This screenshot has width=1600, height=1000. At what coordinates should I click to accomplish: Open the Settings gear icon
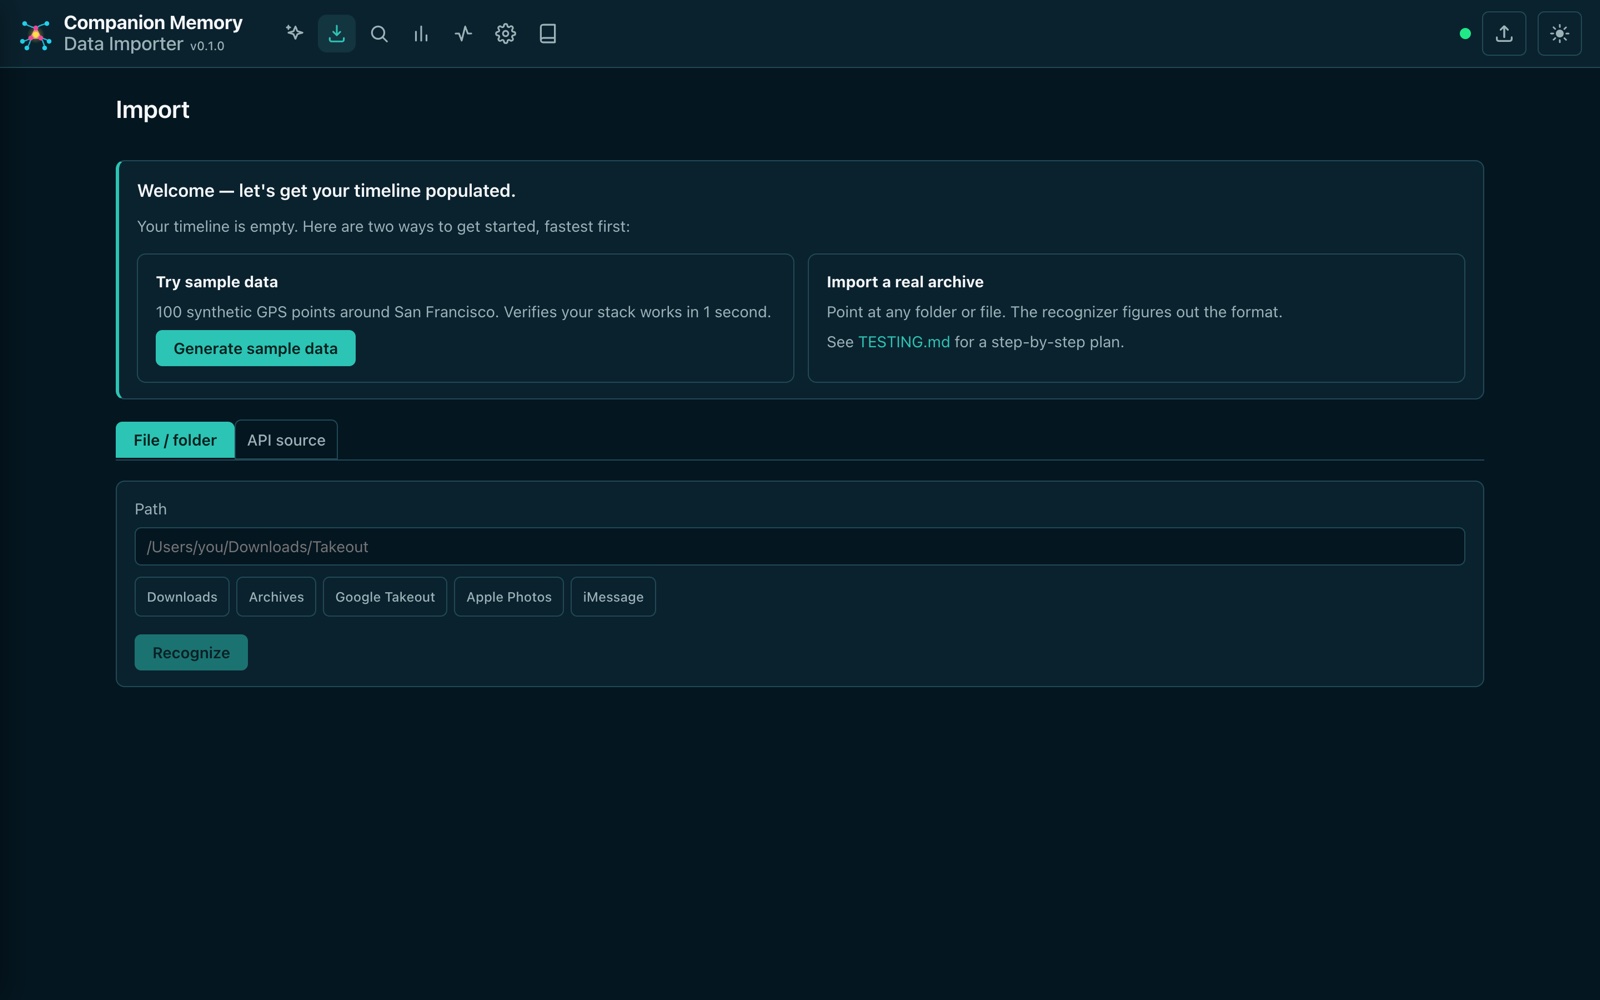click(505, 33)
